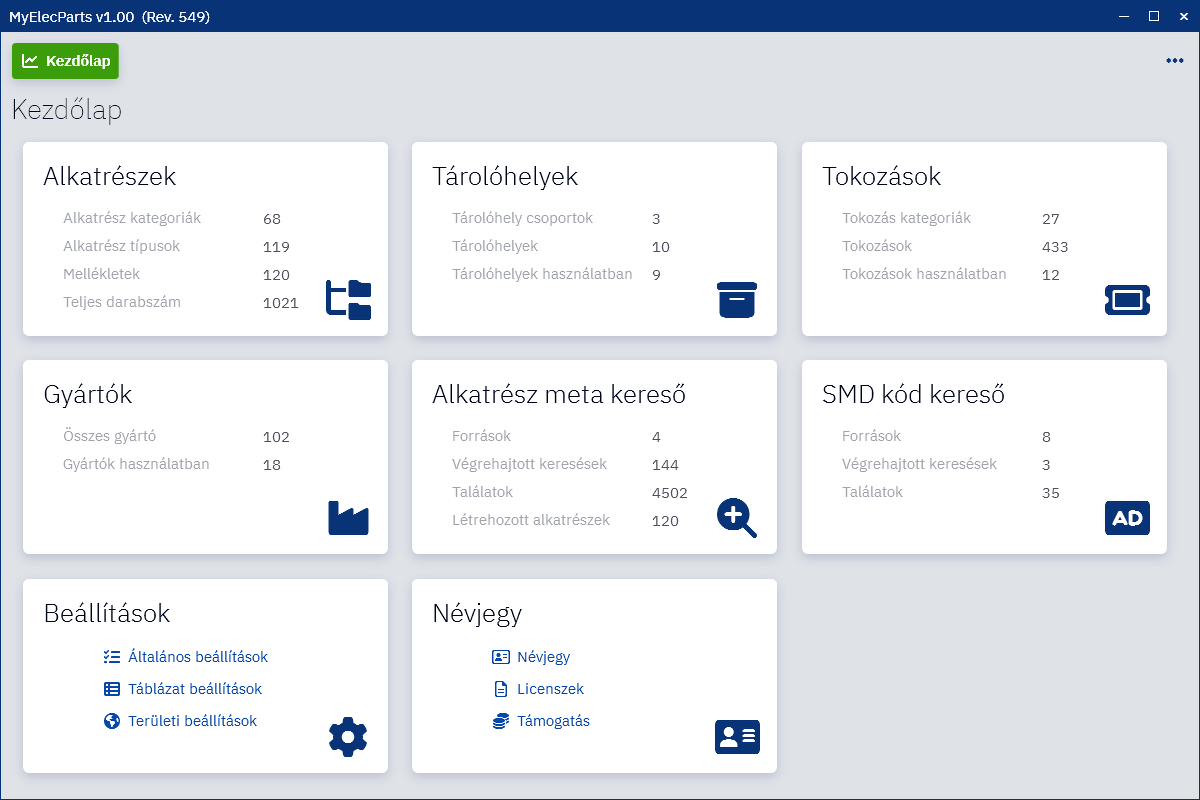The height and width of the screenshot is (800, 1200).
Task: Click Végrehajtott keresések value 144
Action: [x=666, y=465]
